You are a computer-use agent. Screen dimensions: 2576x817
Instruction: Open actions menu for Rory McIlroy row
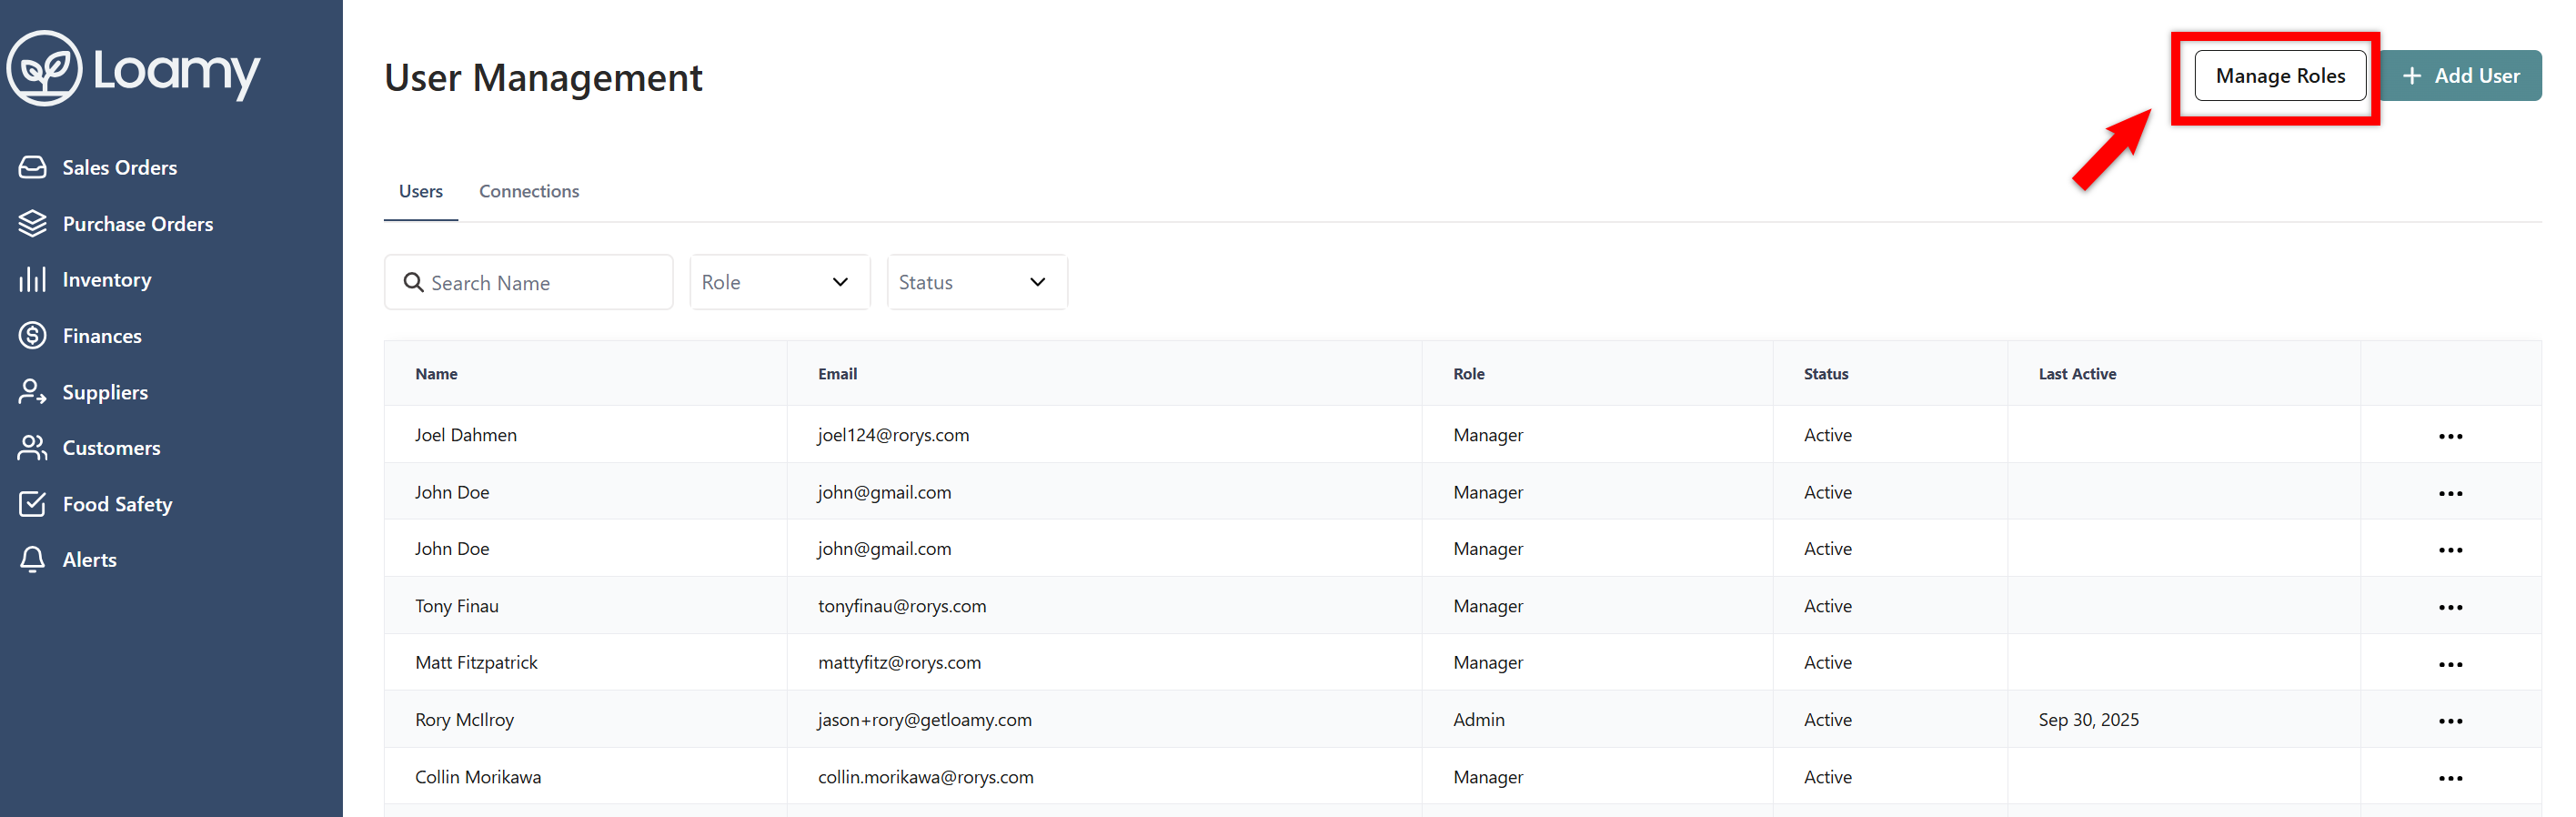click(2449, 721)
